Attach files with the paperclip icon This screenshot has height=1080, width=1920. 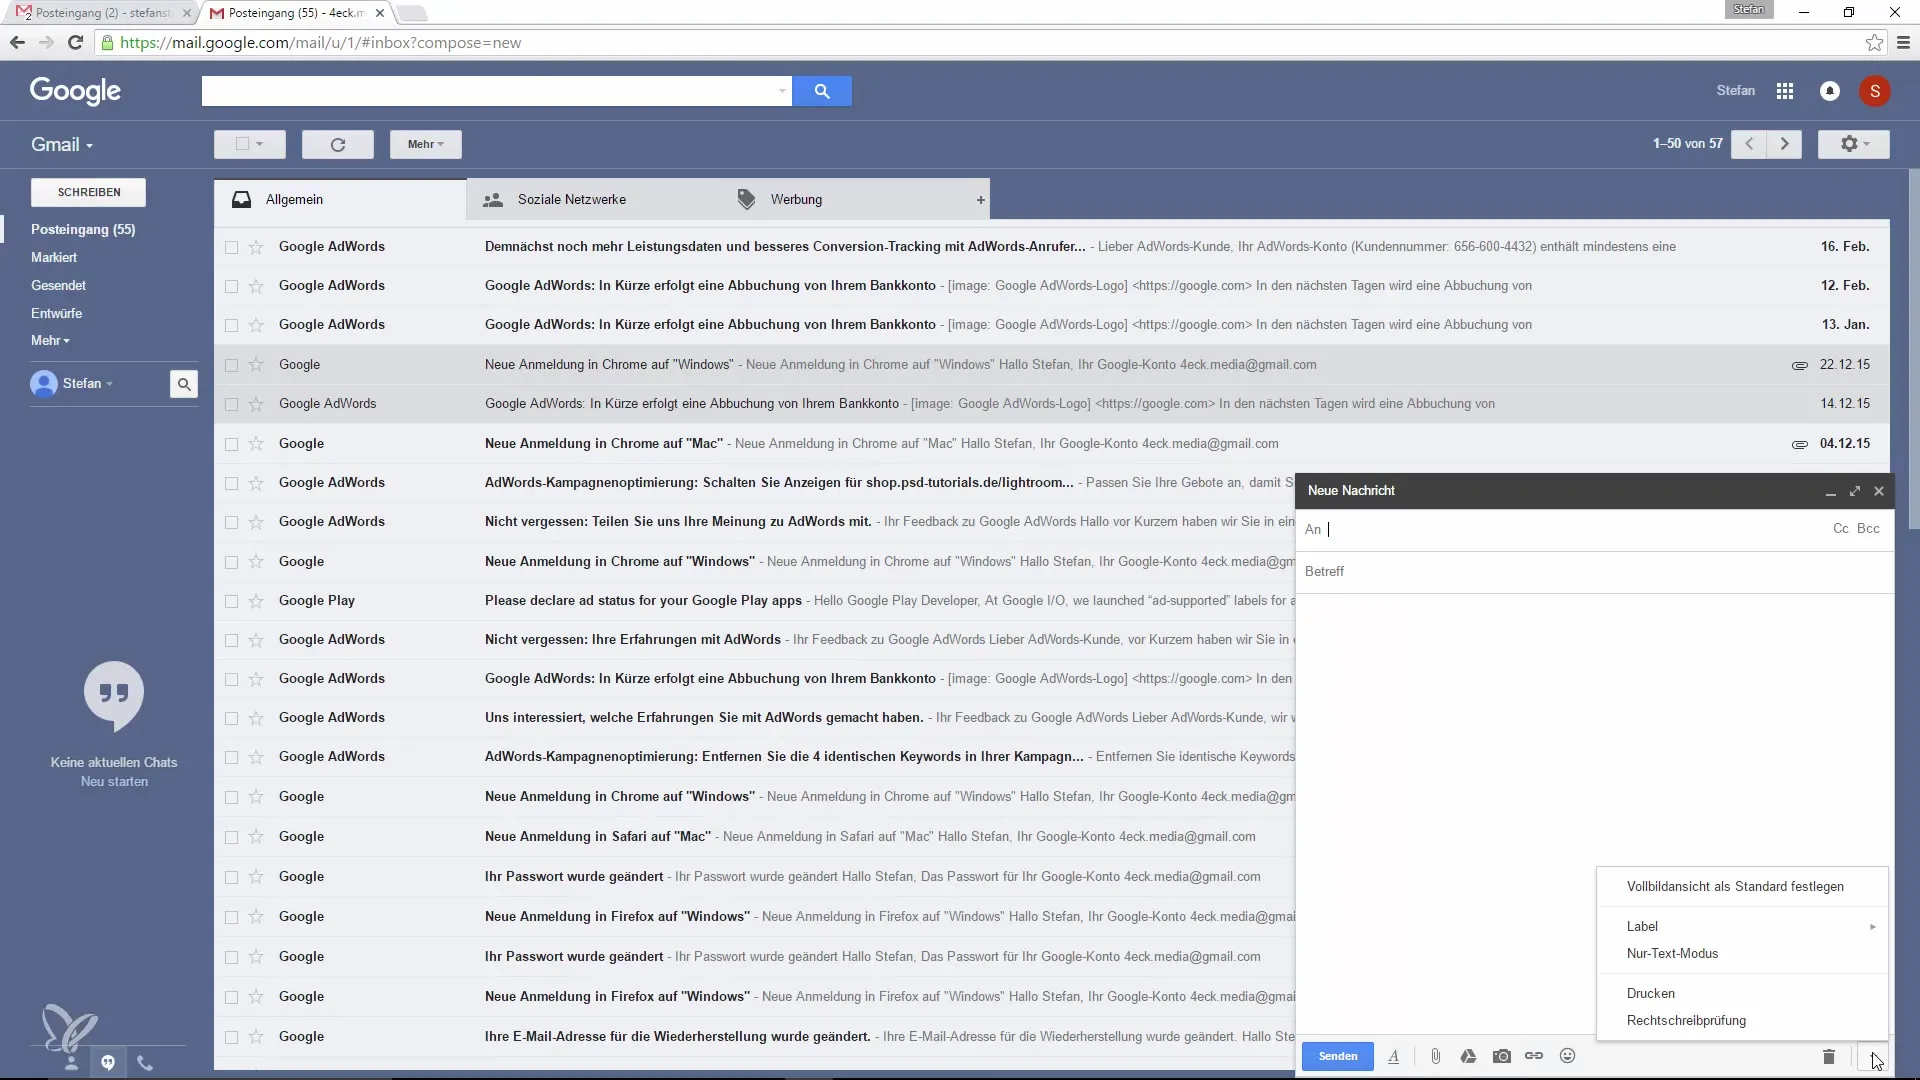click(x=1435, y=1056)
